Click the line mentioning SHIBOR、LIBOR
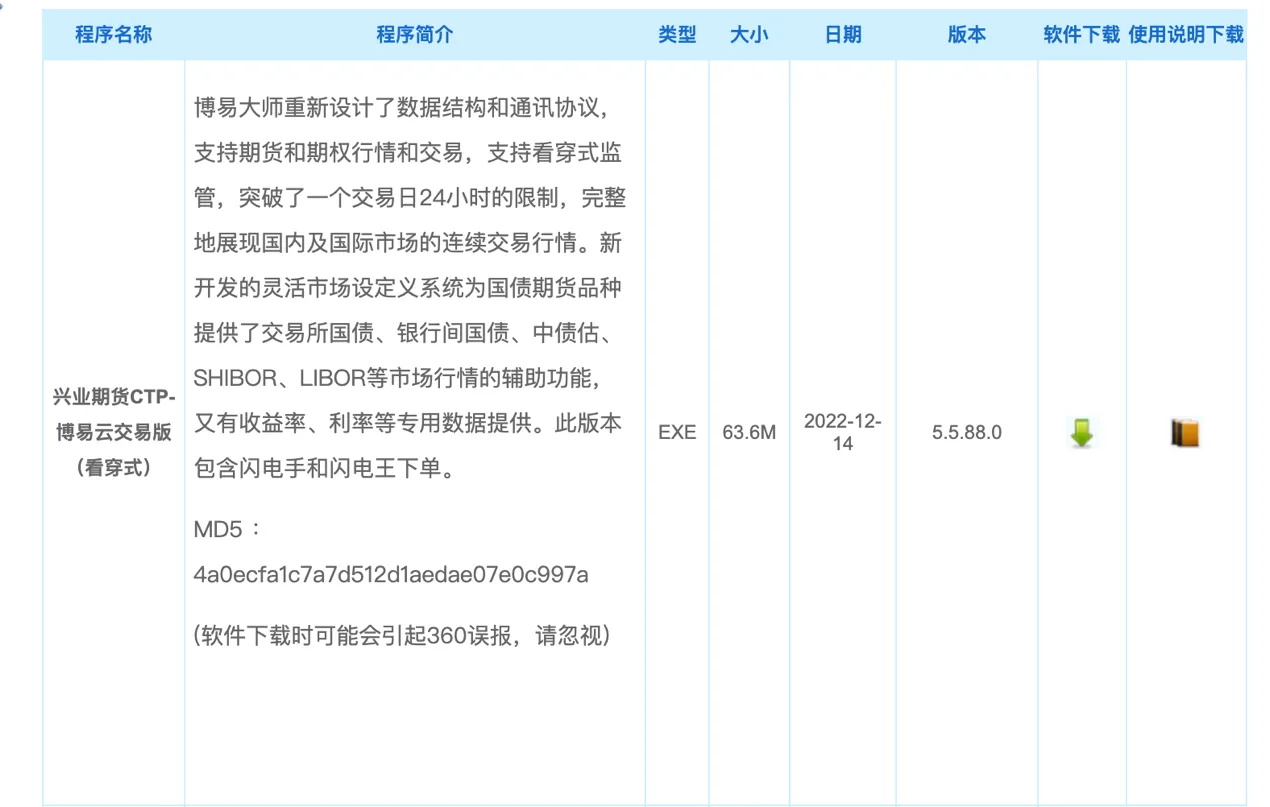This screenshot has width=1270, height=807. click(x=396, y=379)
